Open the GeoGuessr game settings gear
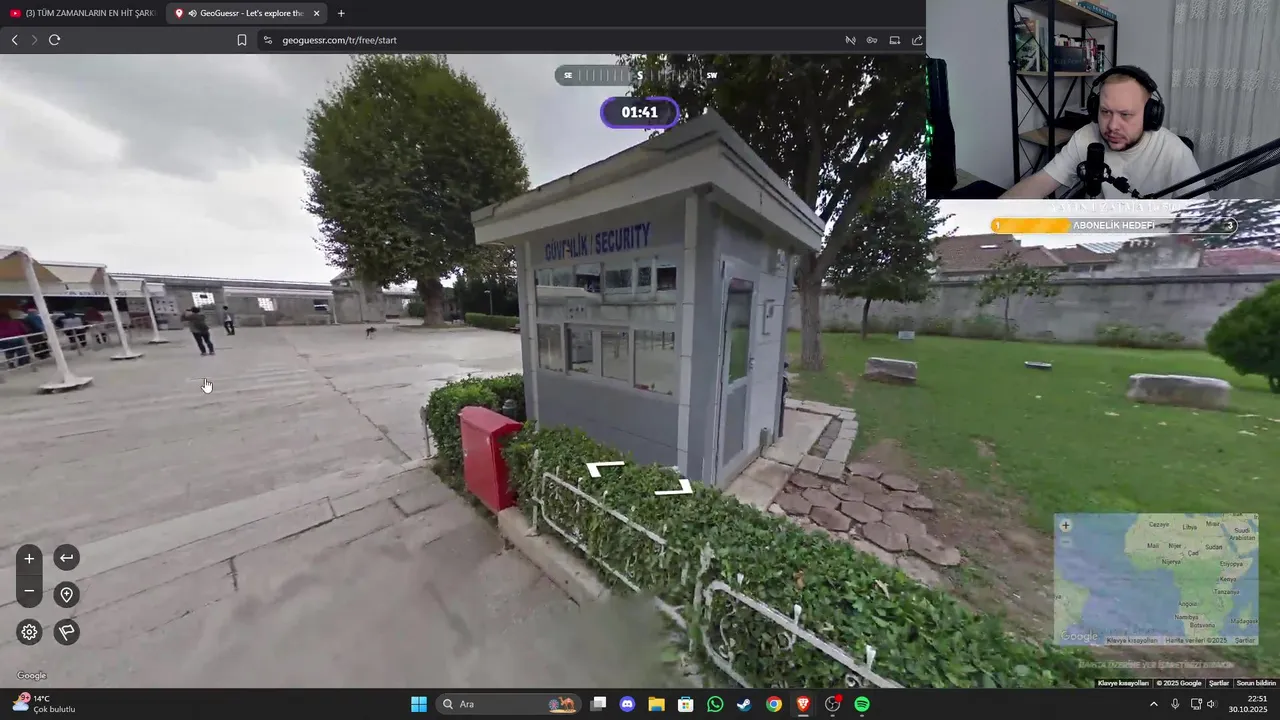 click(29, 632)
